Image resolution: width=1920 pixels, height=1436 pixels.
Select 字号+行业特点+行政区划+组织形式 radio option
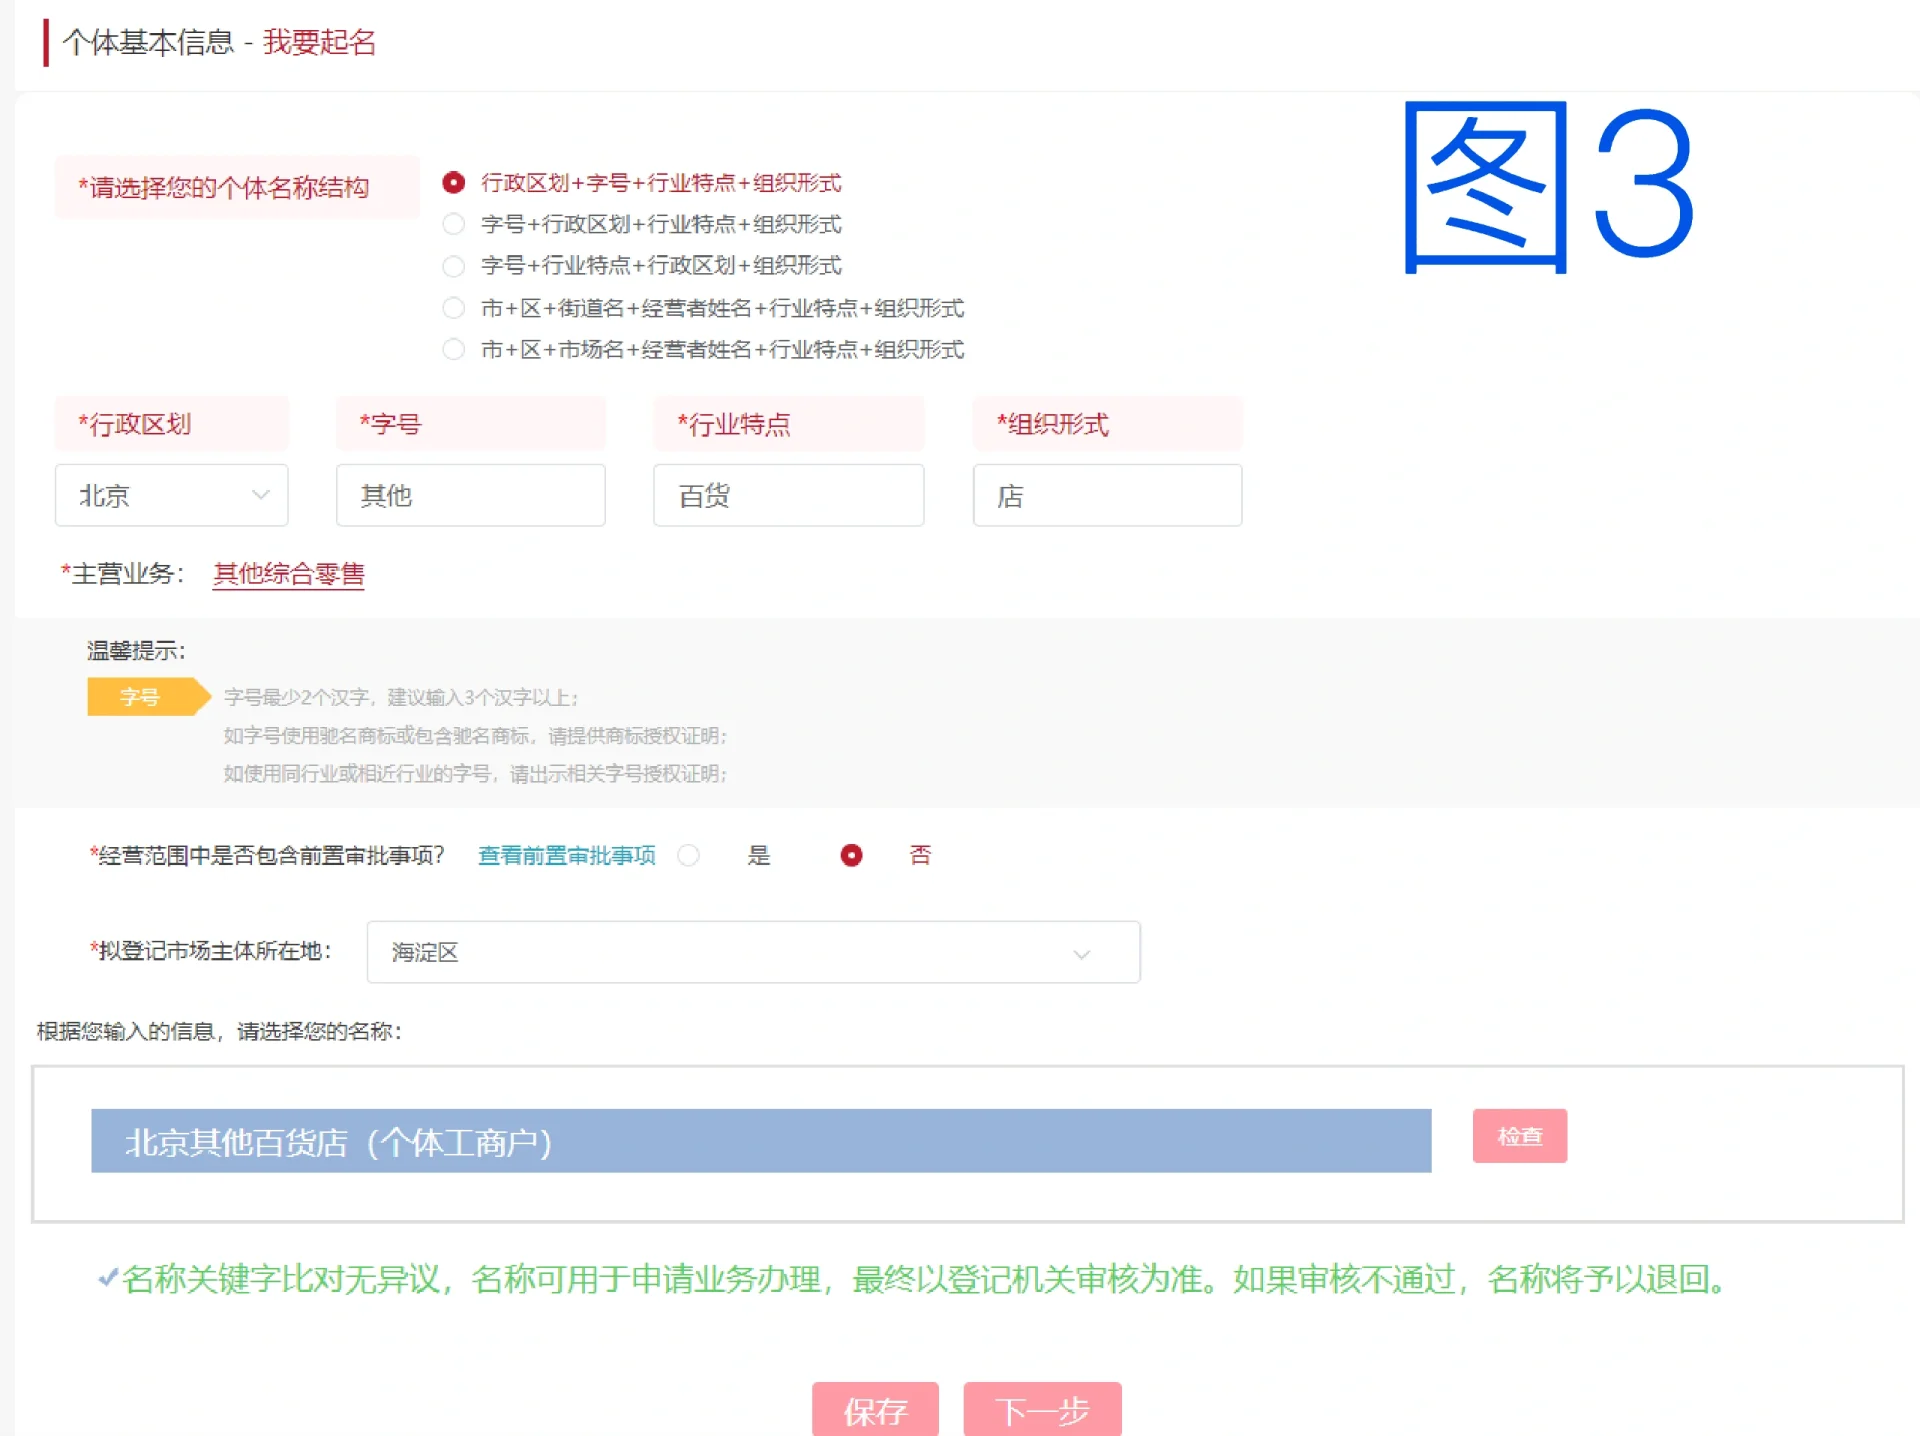point(453,266)
